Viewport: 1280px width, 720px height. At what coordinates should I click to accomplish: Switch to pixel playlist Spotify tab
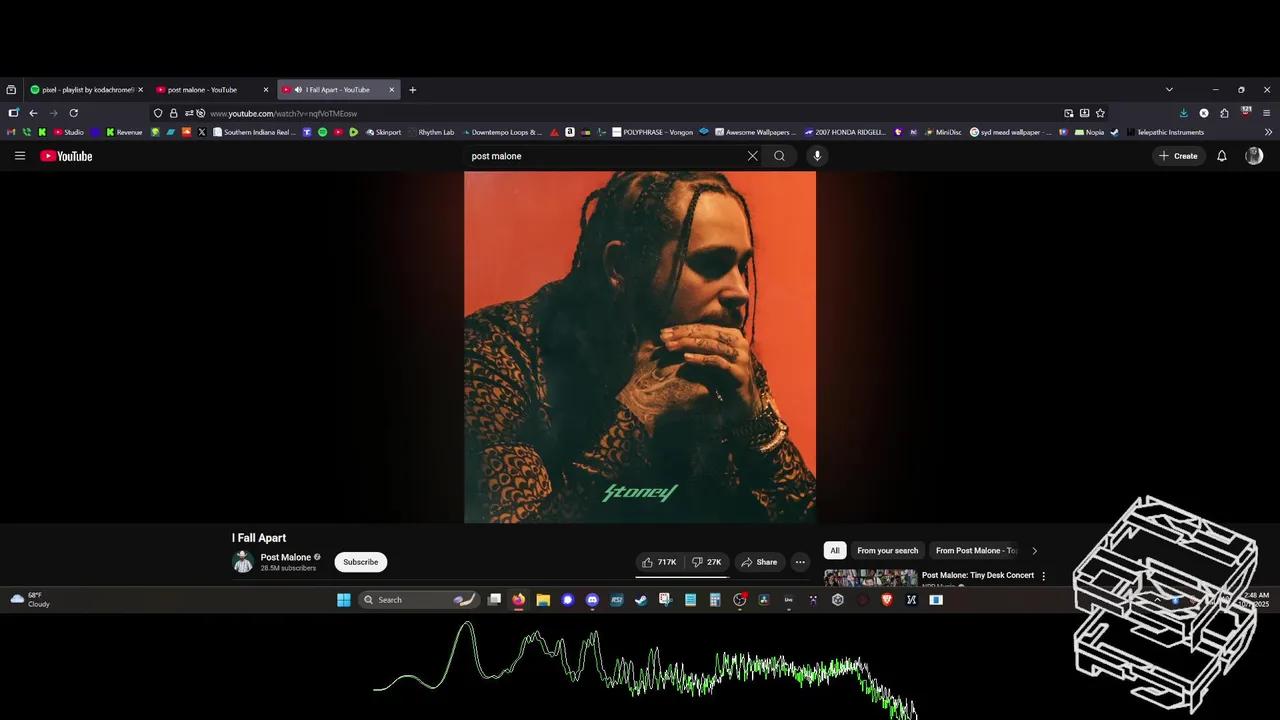[87, 90]
